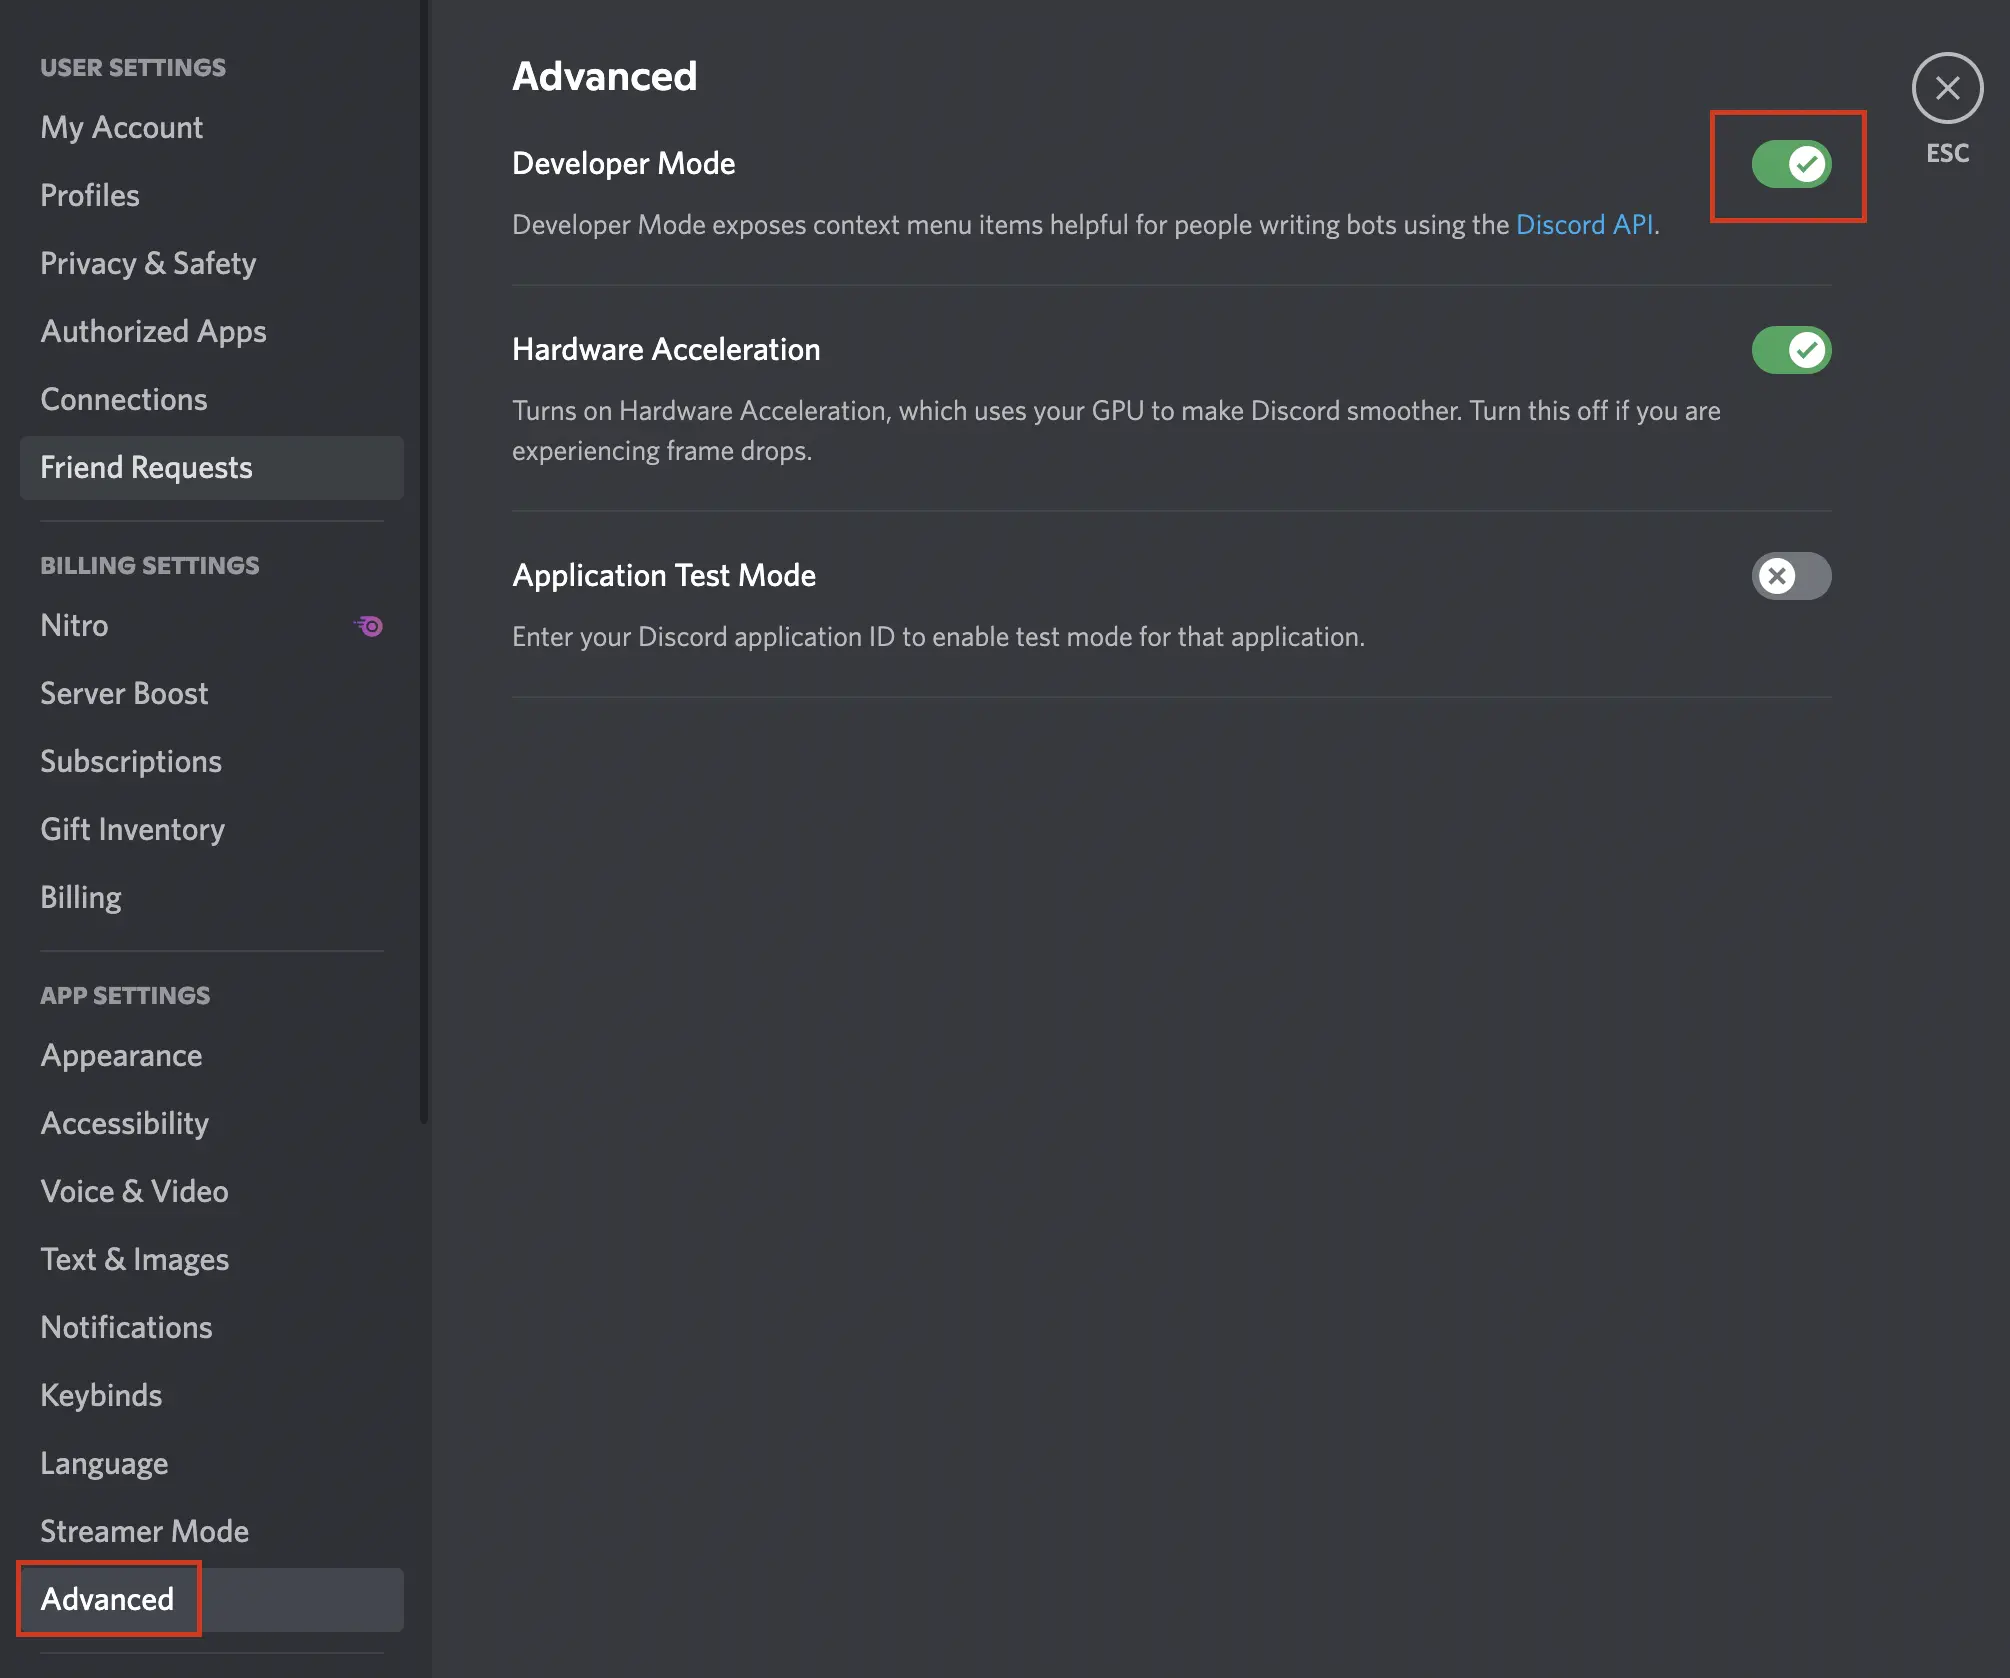Open My Account settings
2010x1678 pixels.
121,127
